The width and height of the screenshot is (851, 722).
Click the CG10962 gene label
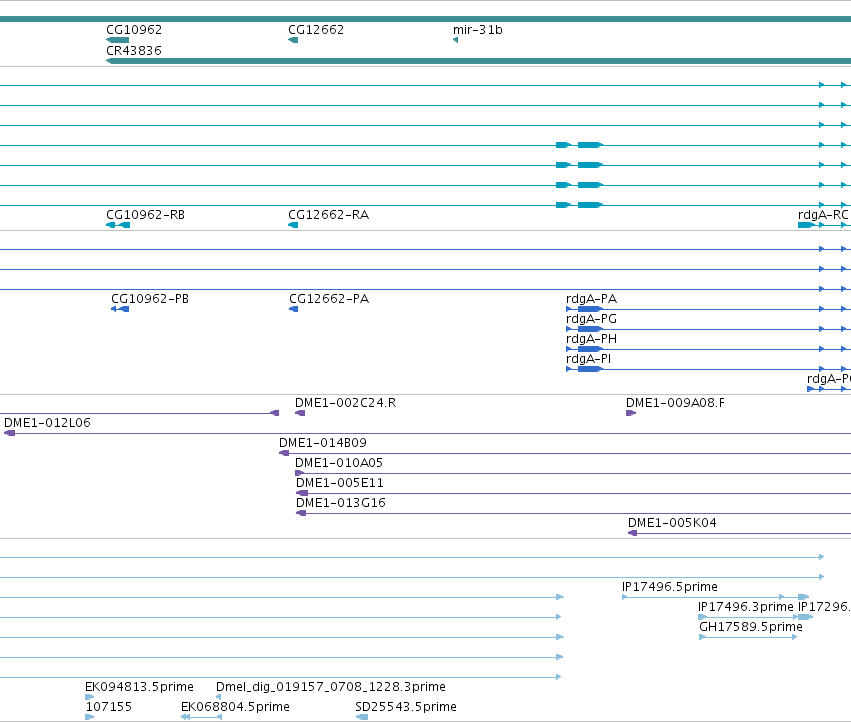click(x=134, y=30)
